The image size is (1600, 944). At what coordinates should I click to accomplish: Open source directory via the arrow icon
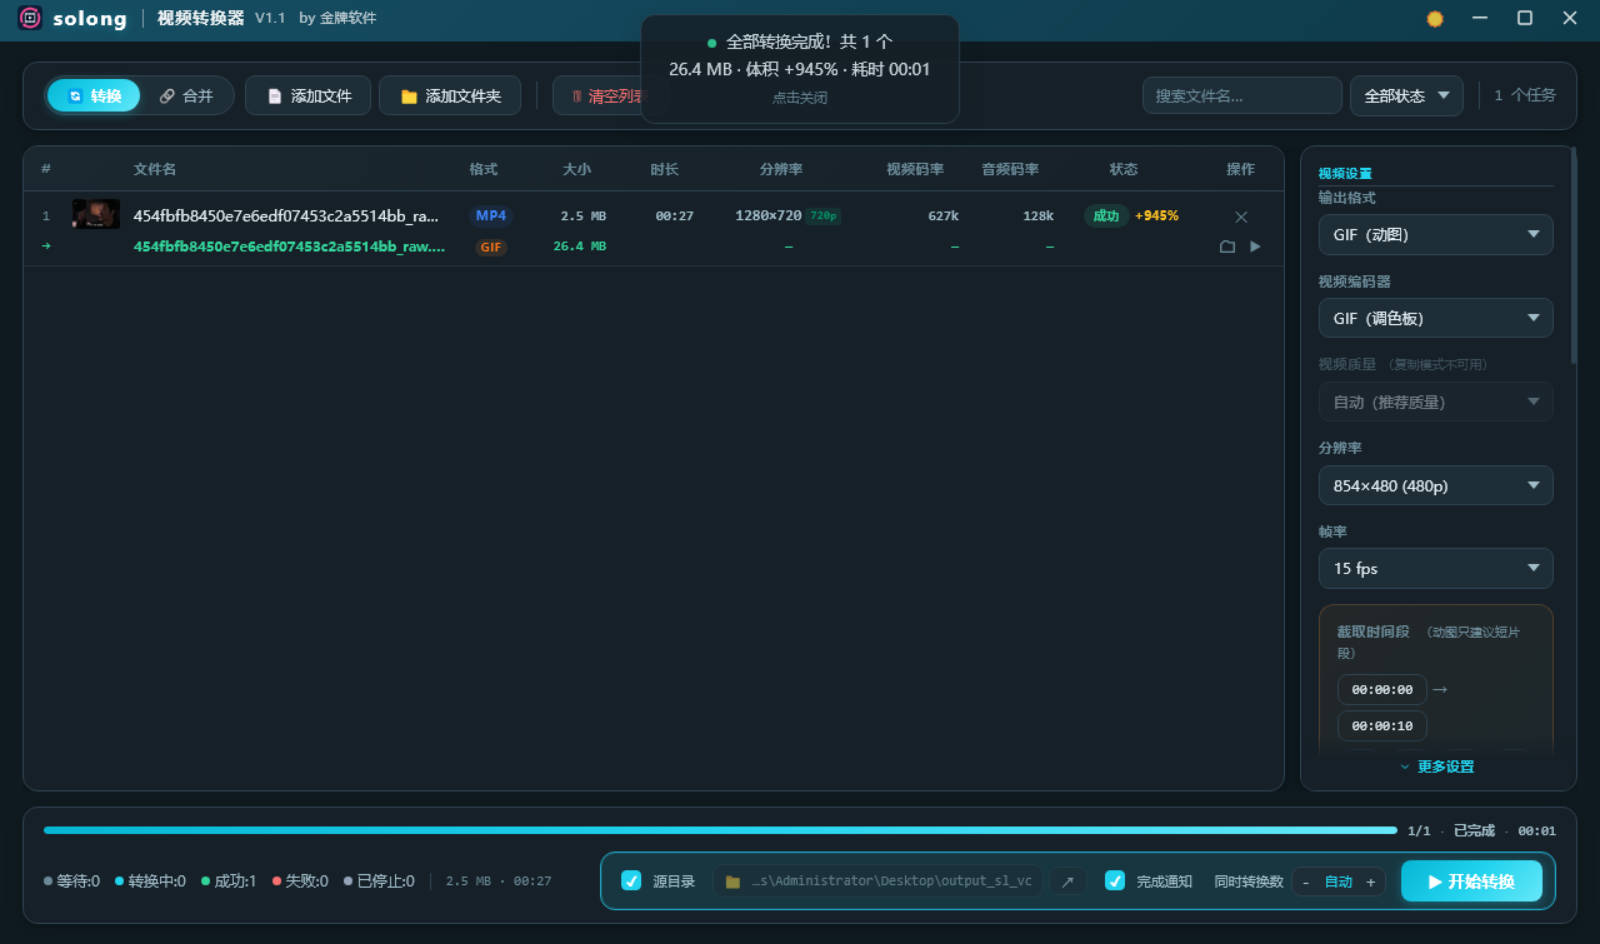click(1067, 881)
